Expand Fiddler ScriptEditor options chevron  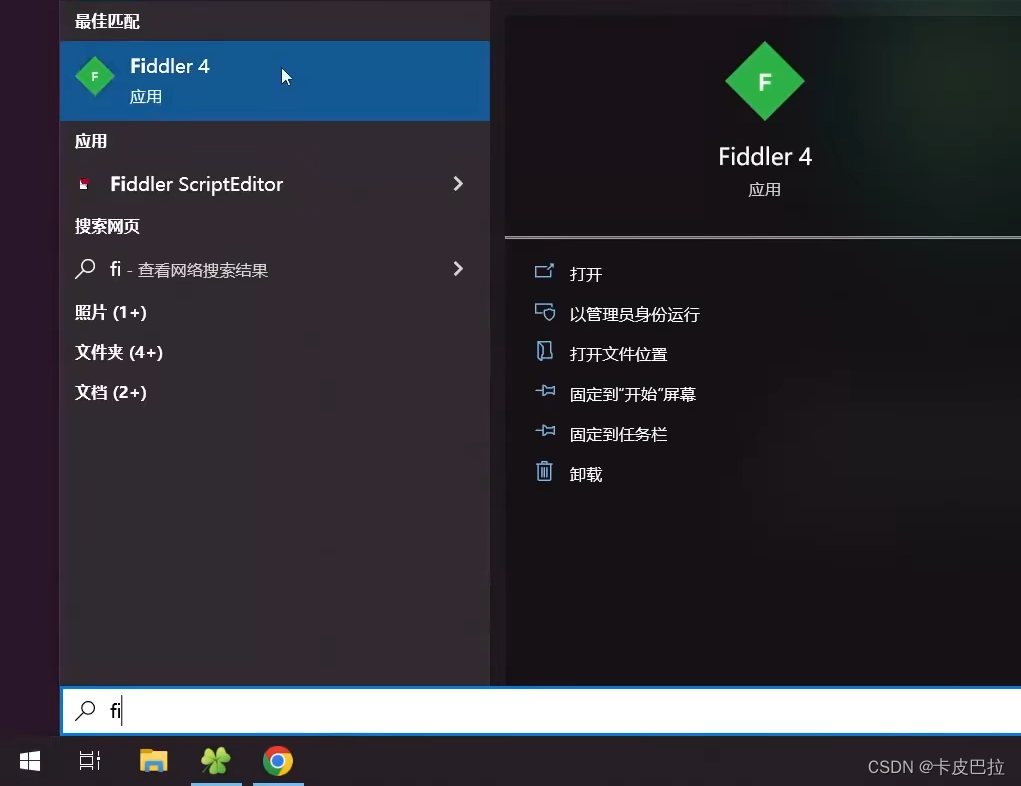point(458,184)
